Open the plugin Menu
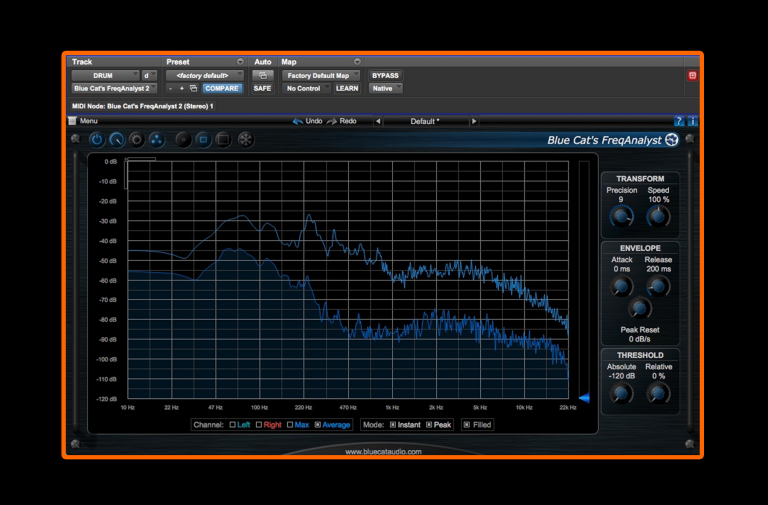768x505 pixels. [x=89, y=121]
